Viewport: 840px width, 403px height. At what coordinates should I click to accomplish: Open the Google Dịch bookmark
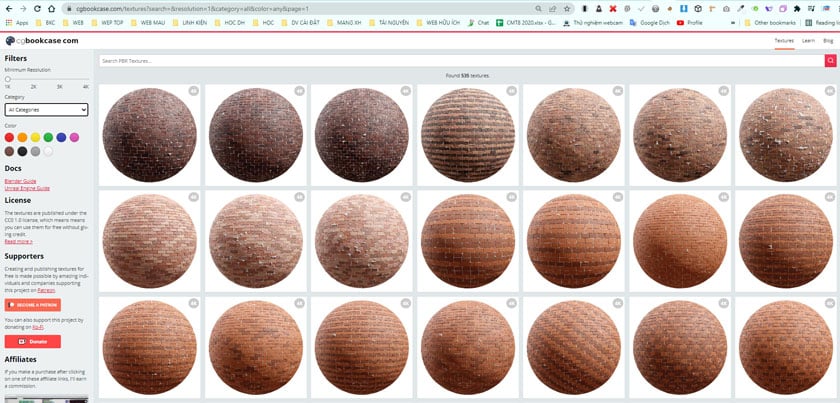pos(651,22)
